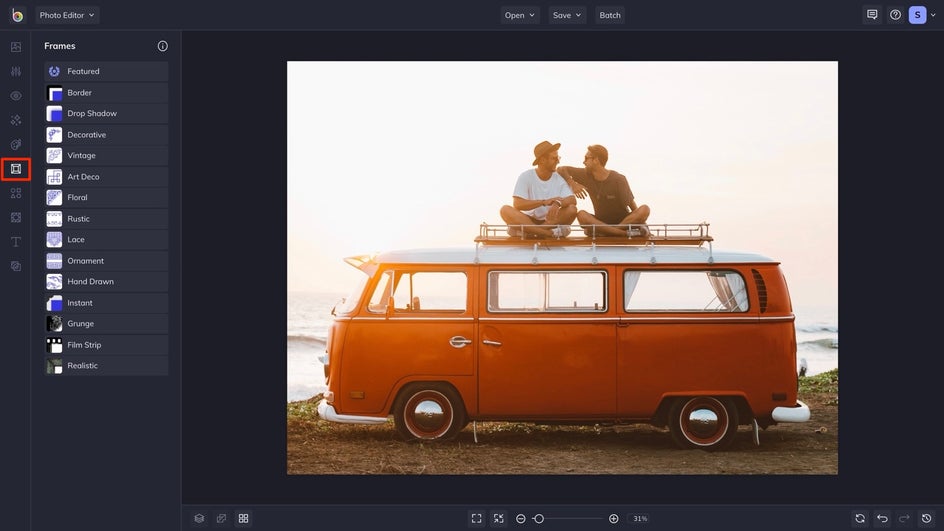The image size is (944, 531).
Task: Choose the Rustic frames category
Action: [106, 219]
